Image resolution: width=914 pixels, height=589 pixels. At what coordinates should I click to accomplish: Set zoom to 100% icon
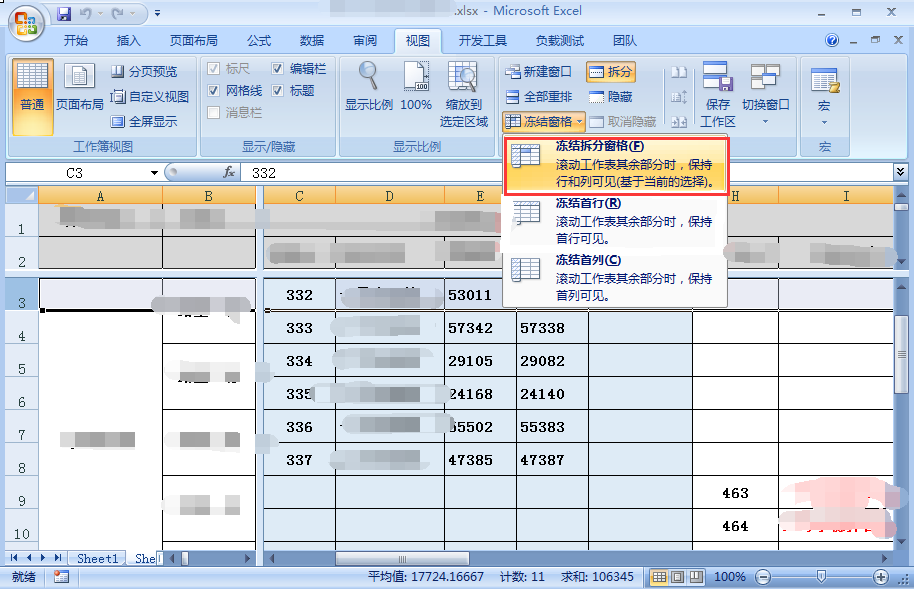point(416,87)
